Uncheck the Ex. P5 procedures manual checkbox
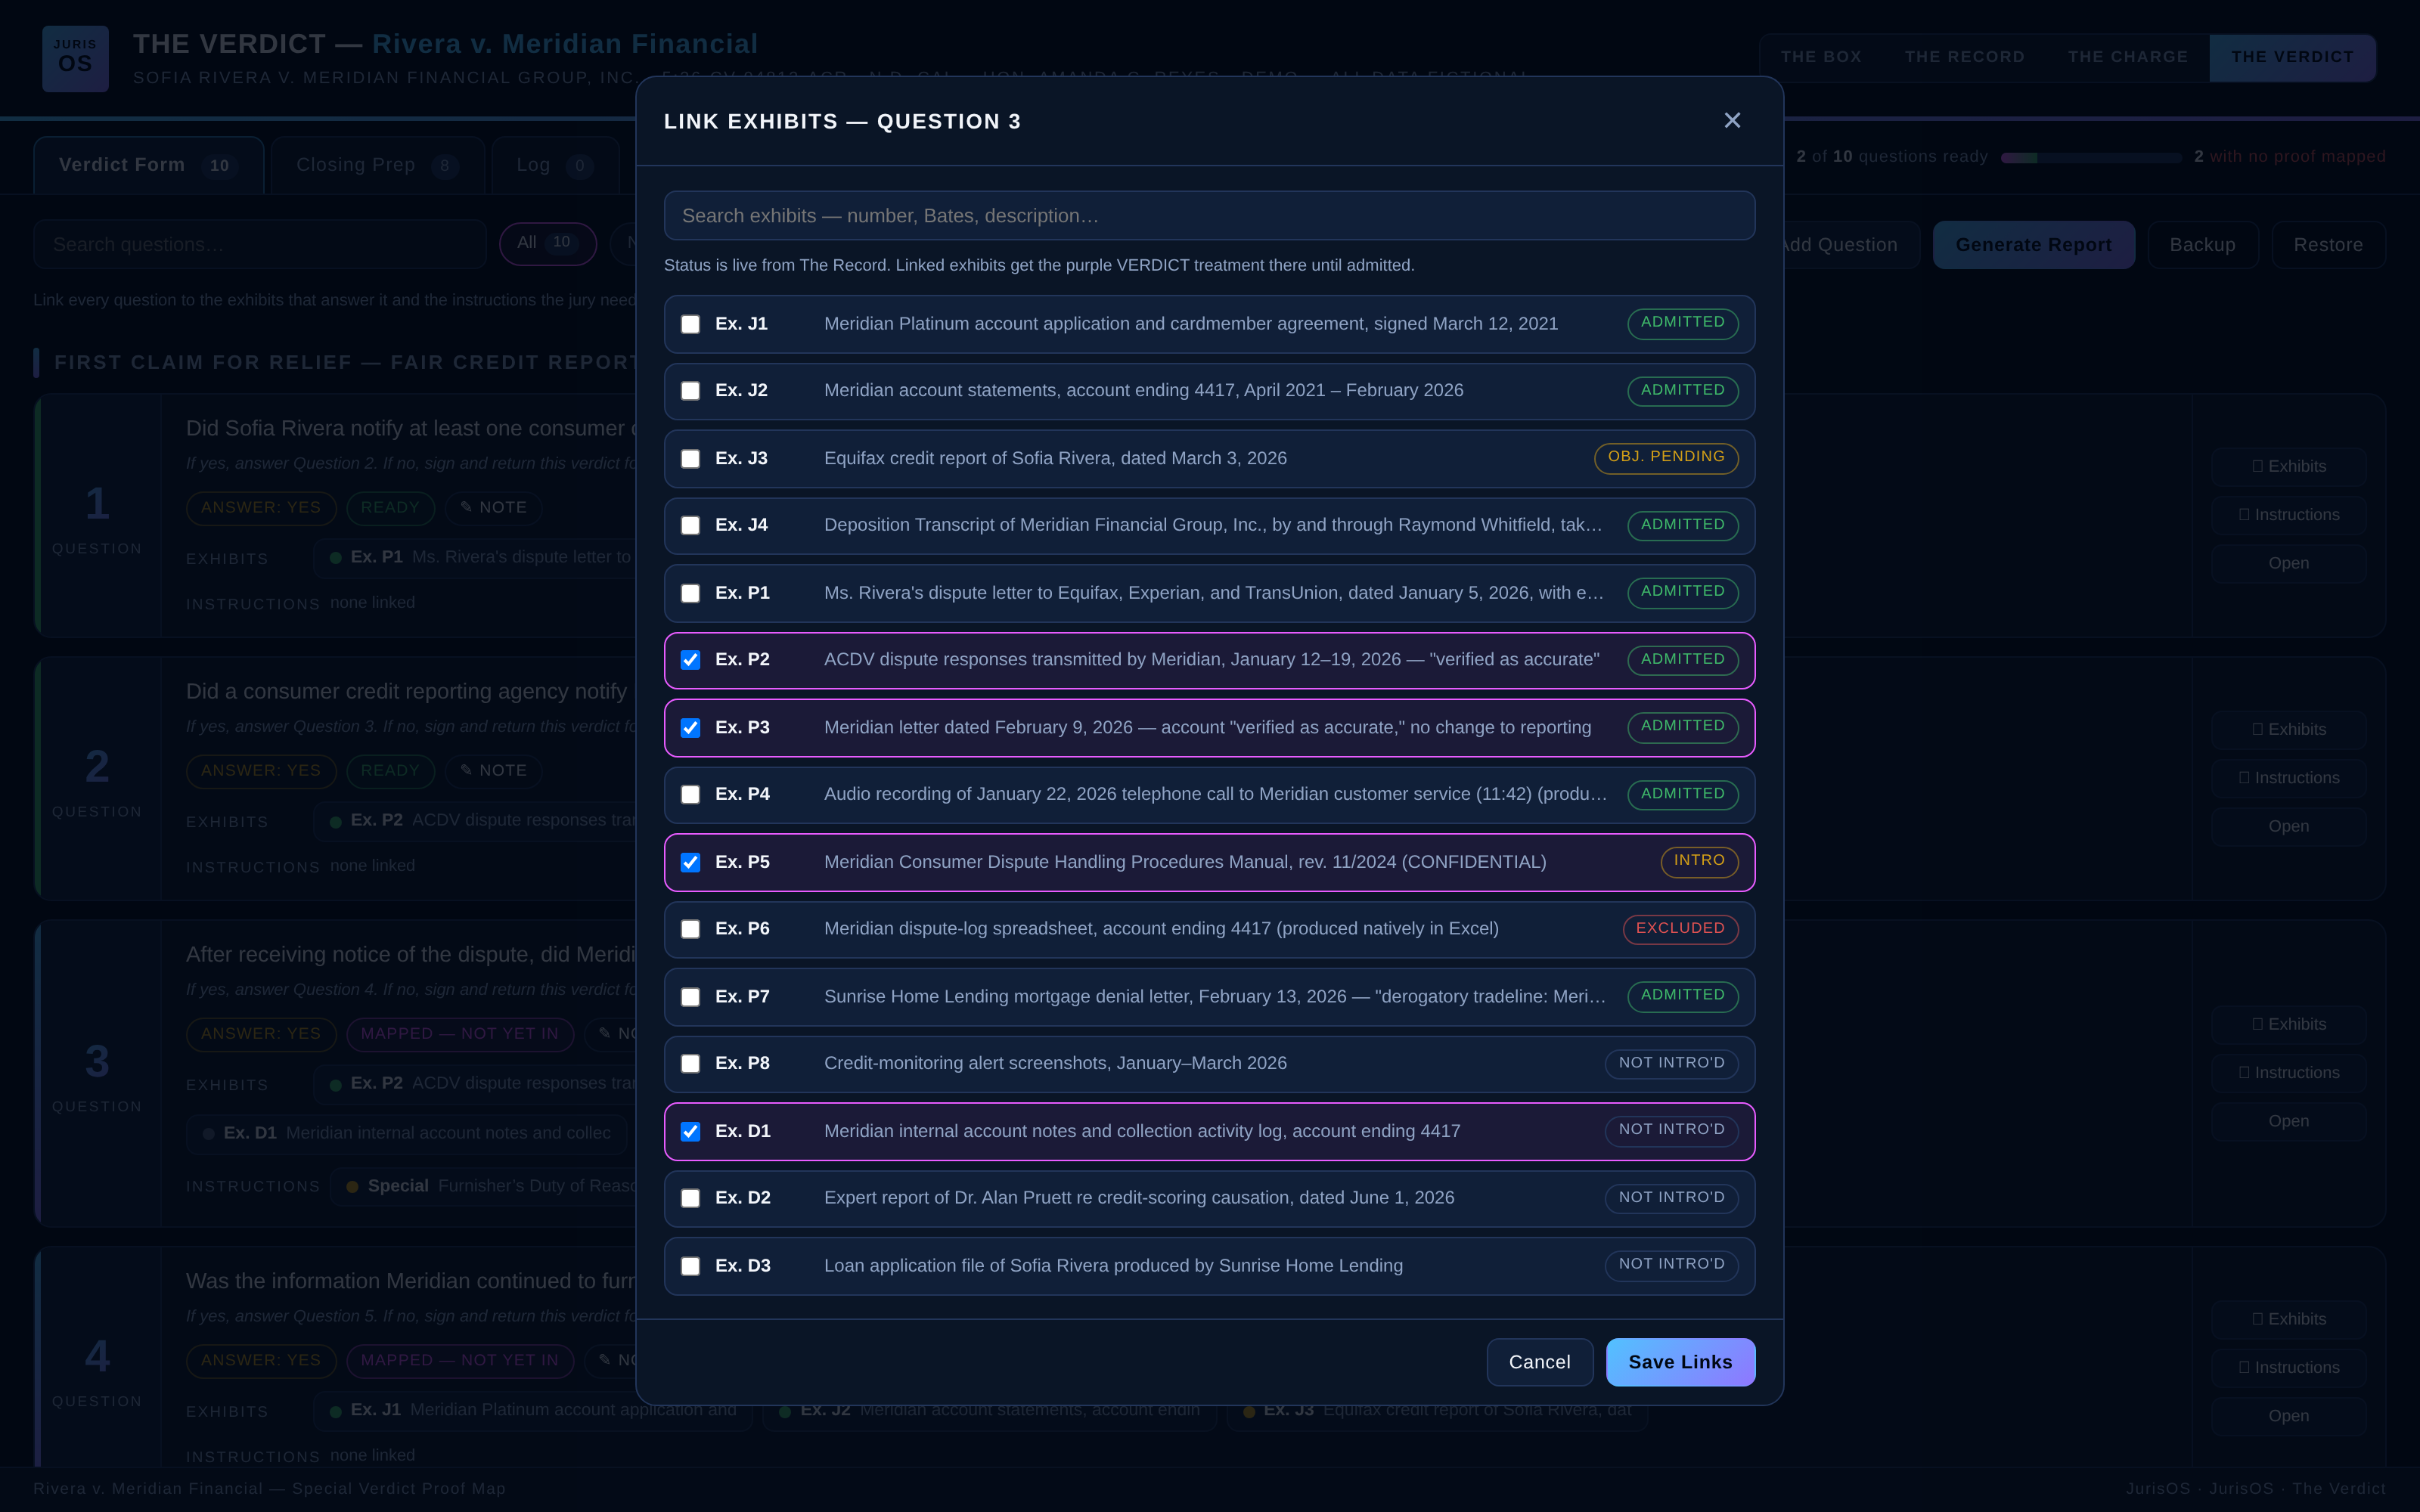Viewport: 2420px width, 1512px height. click(x=690, y=863)
